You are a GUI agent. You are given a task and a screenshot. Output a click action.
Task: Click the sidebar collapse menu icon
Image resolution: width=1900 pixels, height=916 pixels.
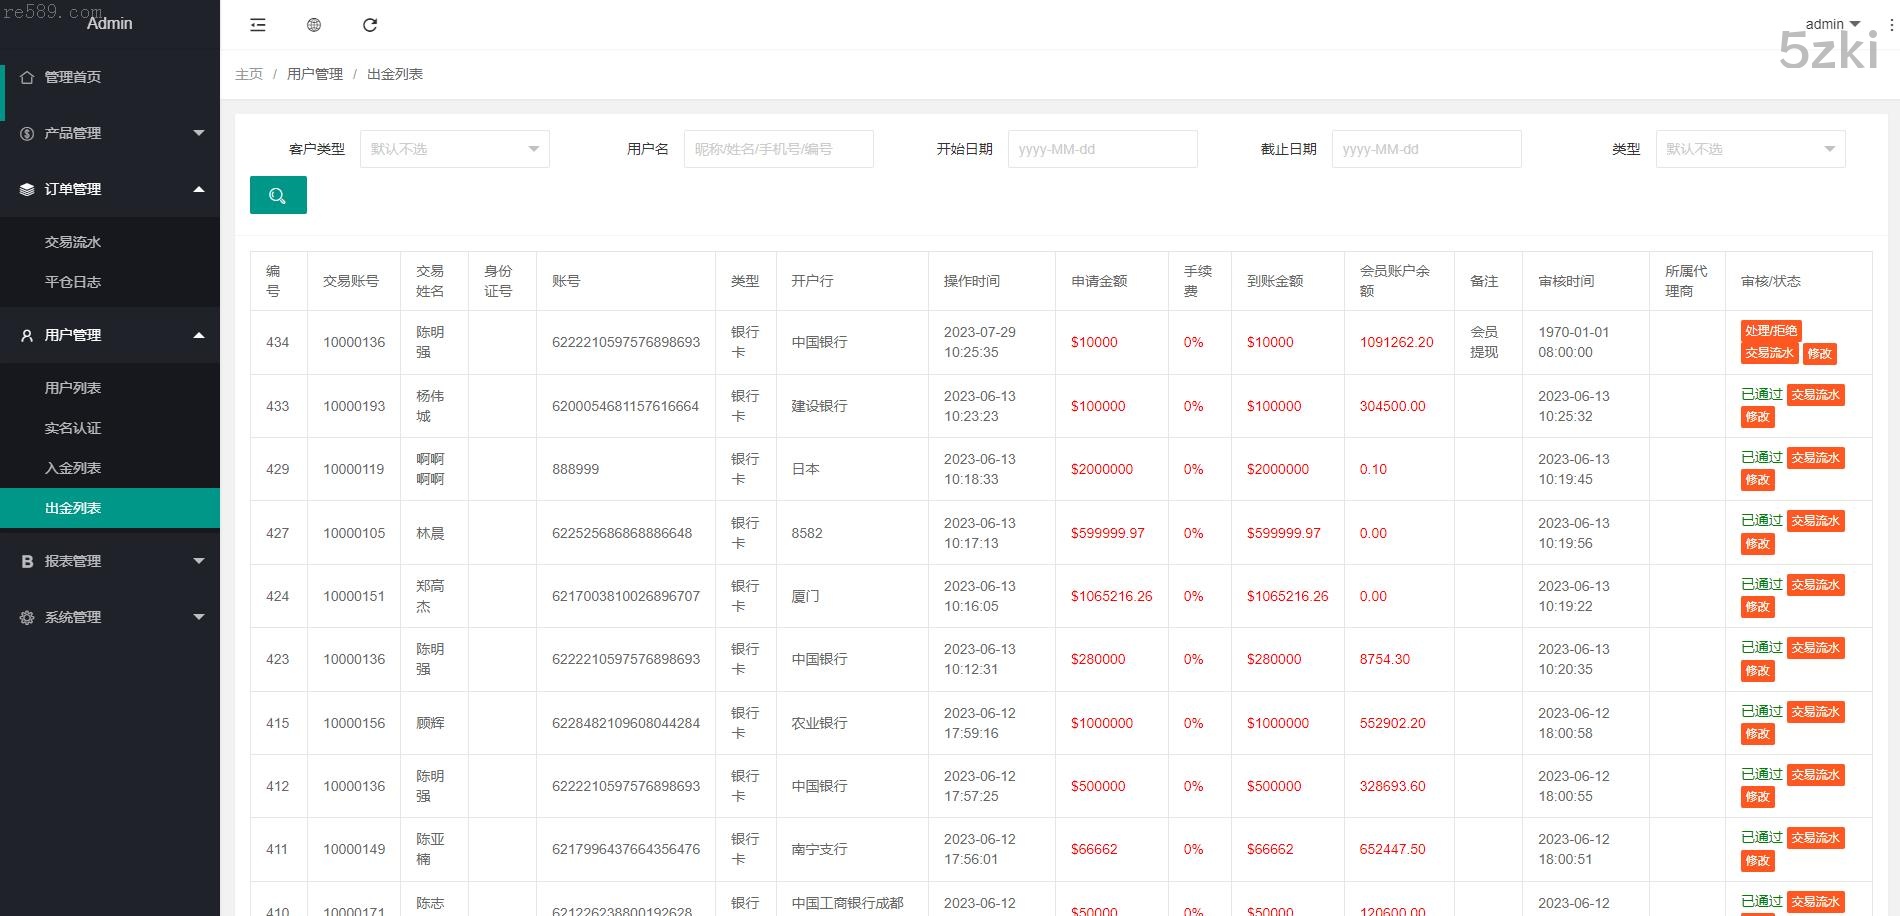pyautogui.click(x=258, y=25)
